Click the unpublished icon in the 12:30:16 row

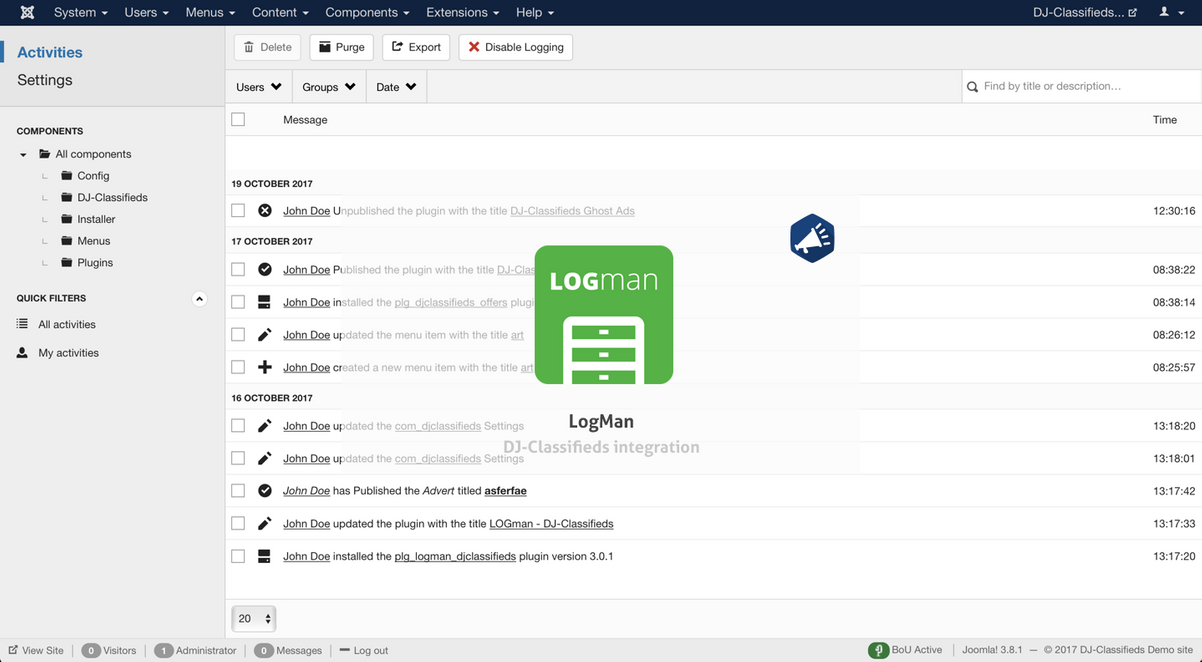(265, 211)
